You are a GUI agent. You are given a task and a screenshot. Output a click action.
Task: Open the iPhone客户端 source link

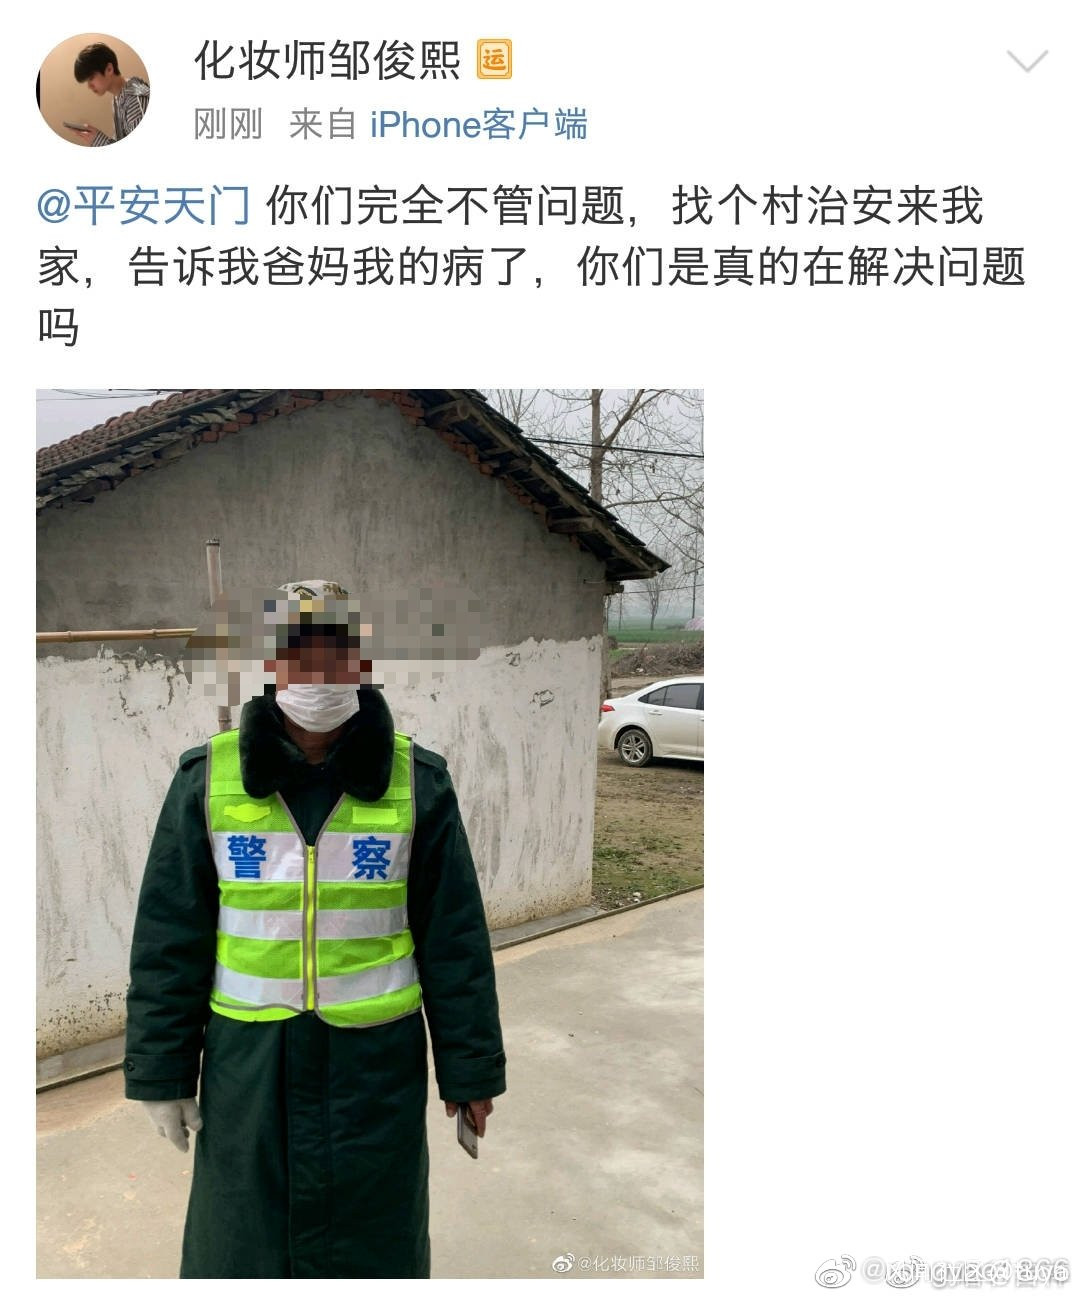pyautogui.click(x=479, y=124)
